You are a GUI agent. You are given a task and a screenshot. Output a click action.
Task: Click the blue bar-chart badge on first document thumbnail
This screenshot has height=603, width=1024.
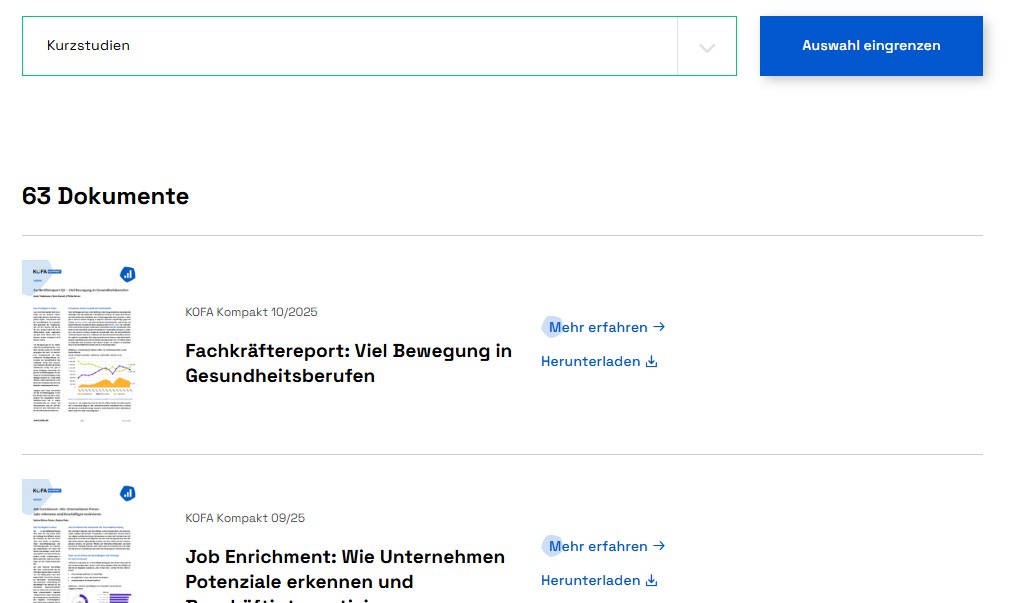[126, 273]
